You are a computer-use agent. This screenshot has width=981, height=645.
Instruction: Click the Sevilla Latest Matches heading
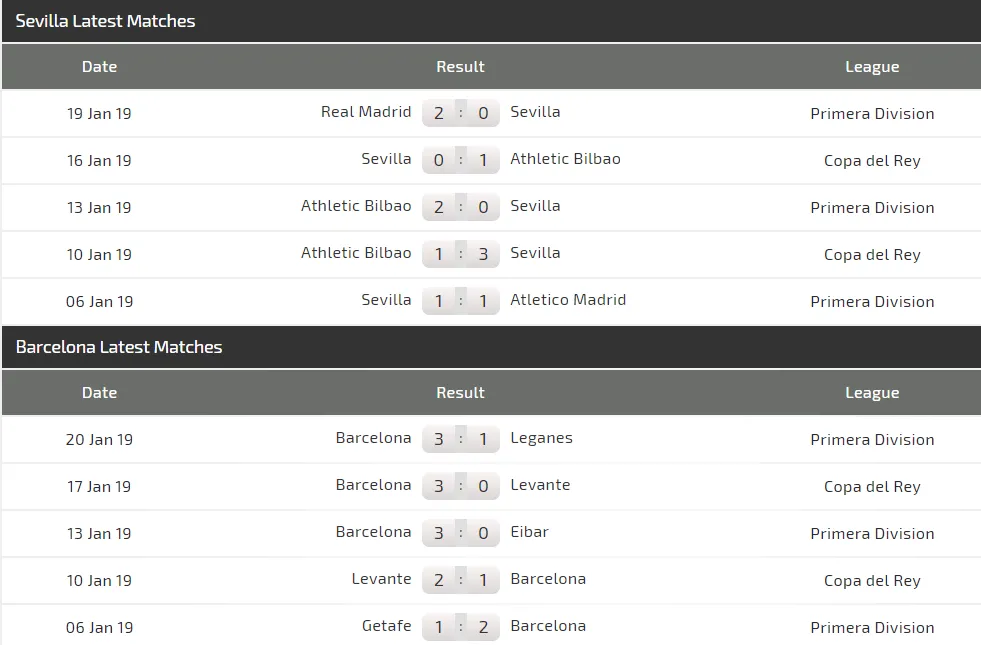coord(105,21)
